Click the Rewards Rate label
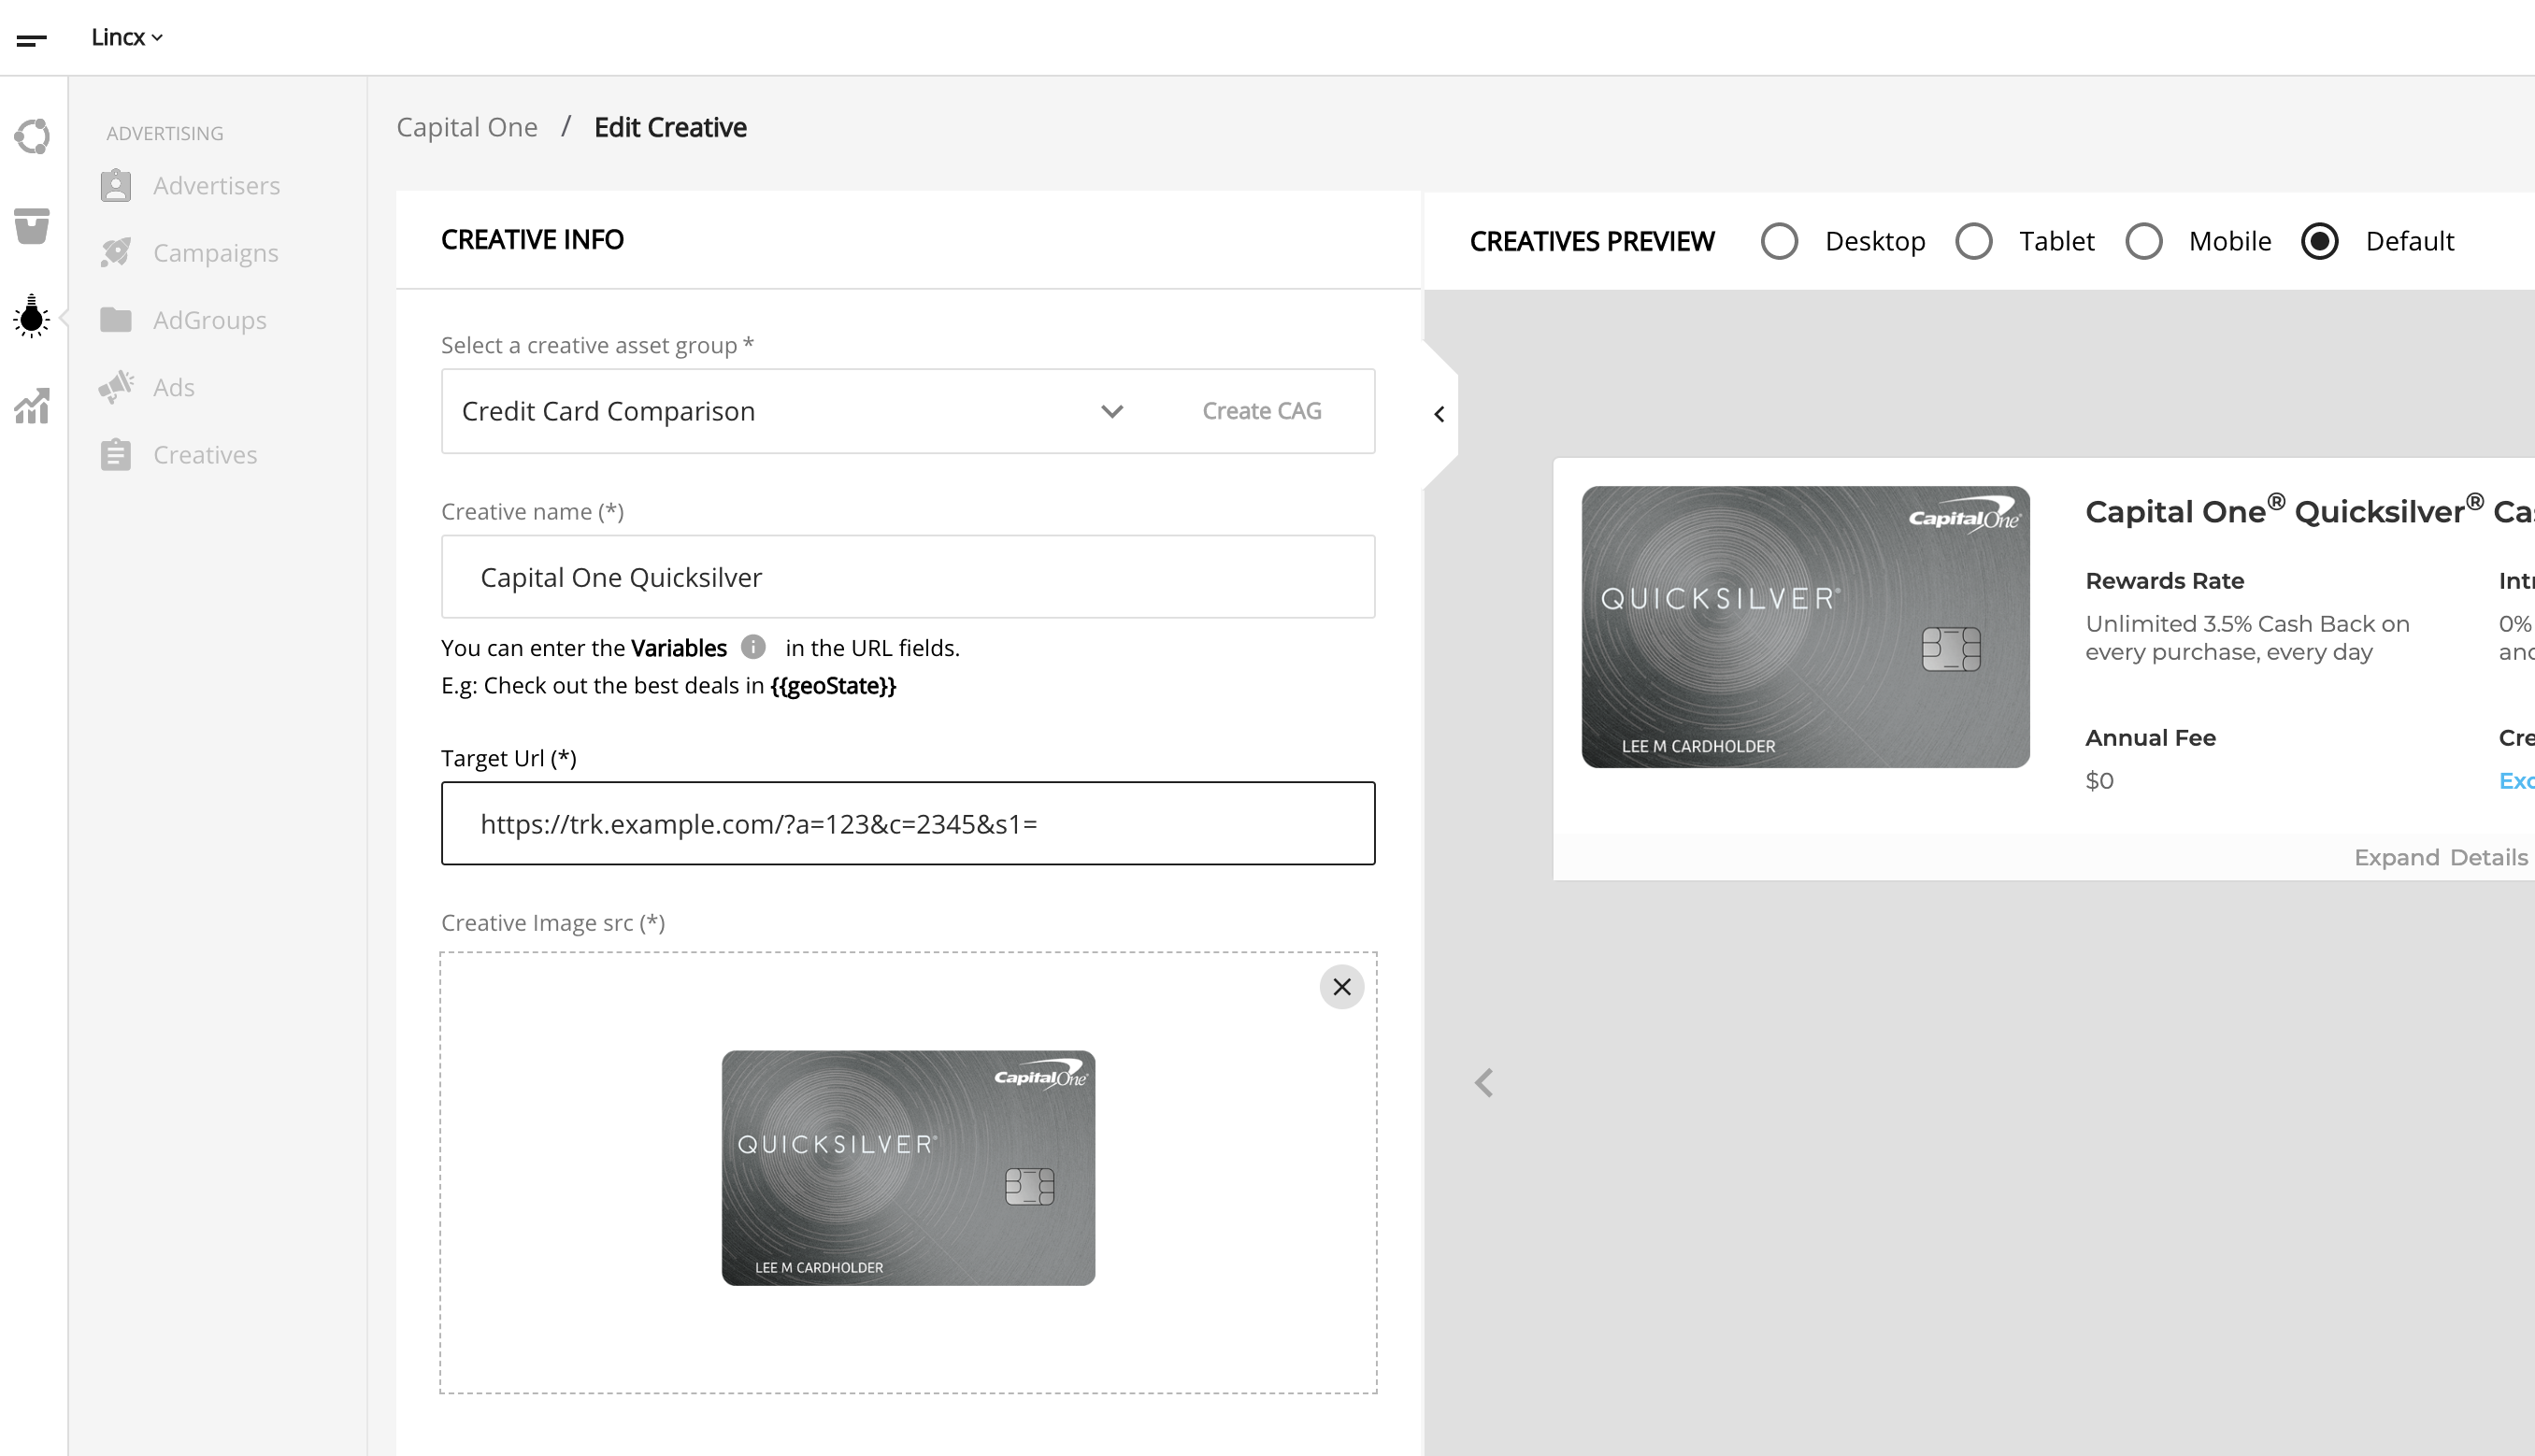The width and height of the screenshot is (2535, 1456). click(2164, 581)
